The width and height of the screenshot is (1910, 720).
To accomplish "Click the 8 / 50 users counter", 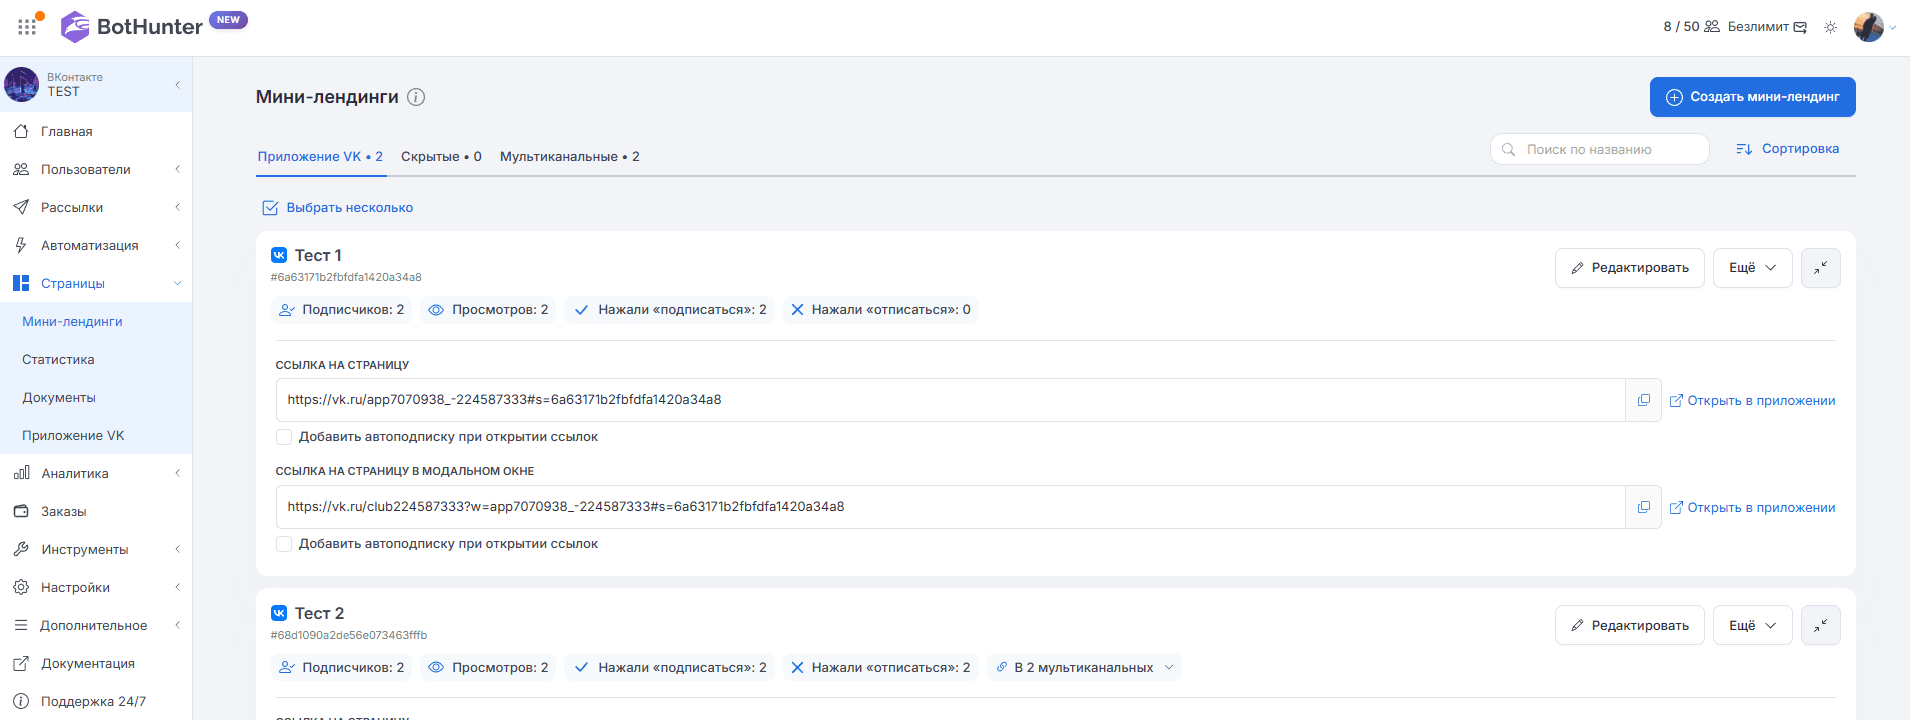I will (1691, 27).
